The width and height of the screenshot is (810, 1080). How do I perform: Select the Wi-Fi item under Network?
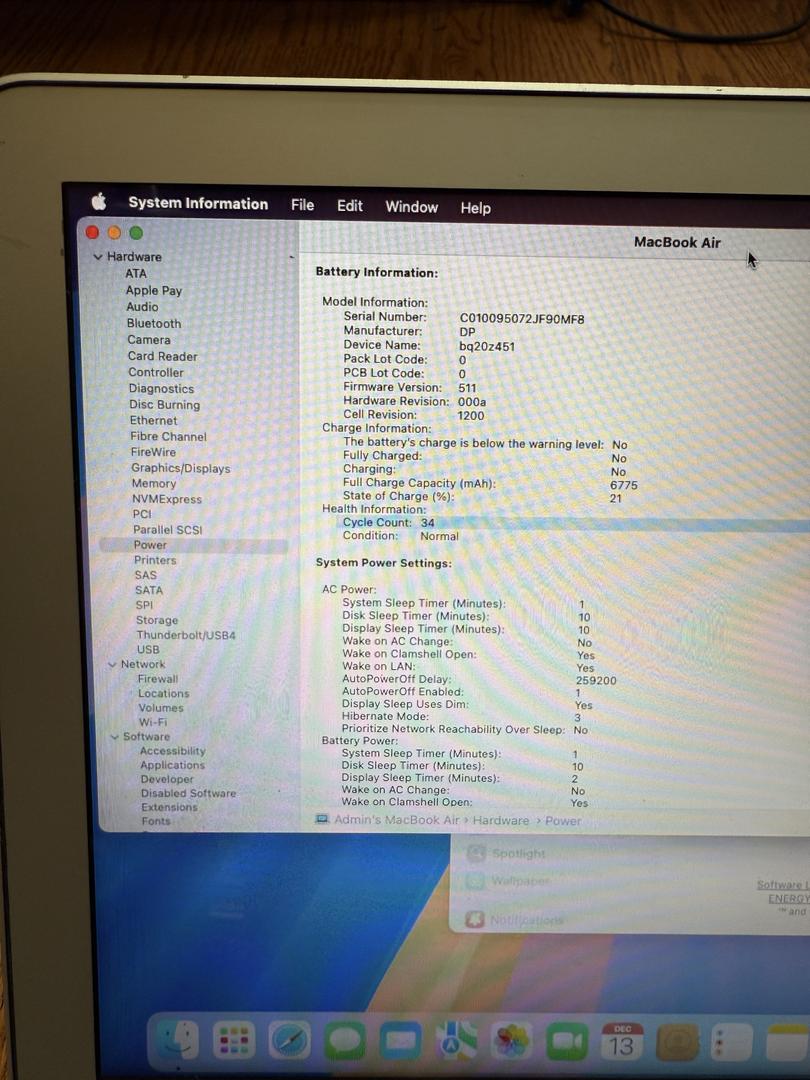[153, 722]
